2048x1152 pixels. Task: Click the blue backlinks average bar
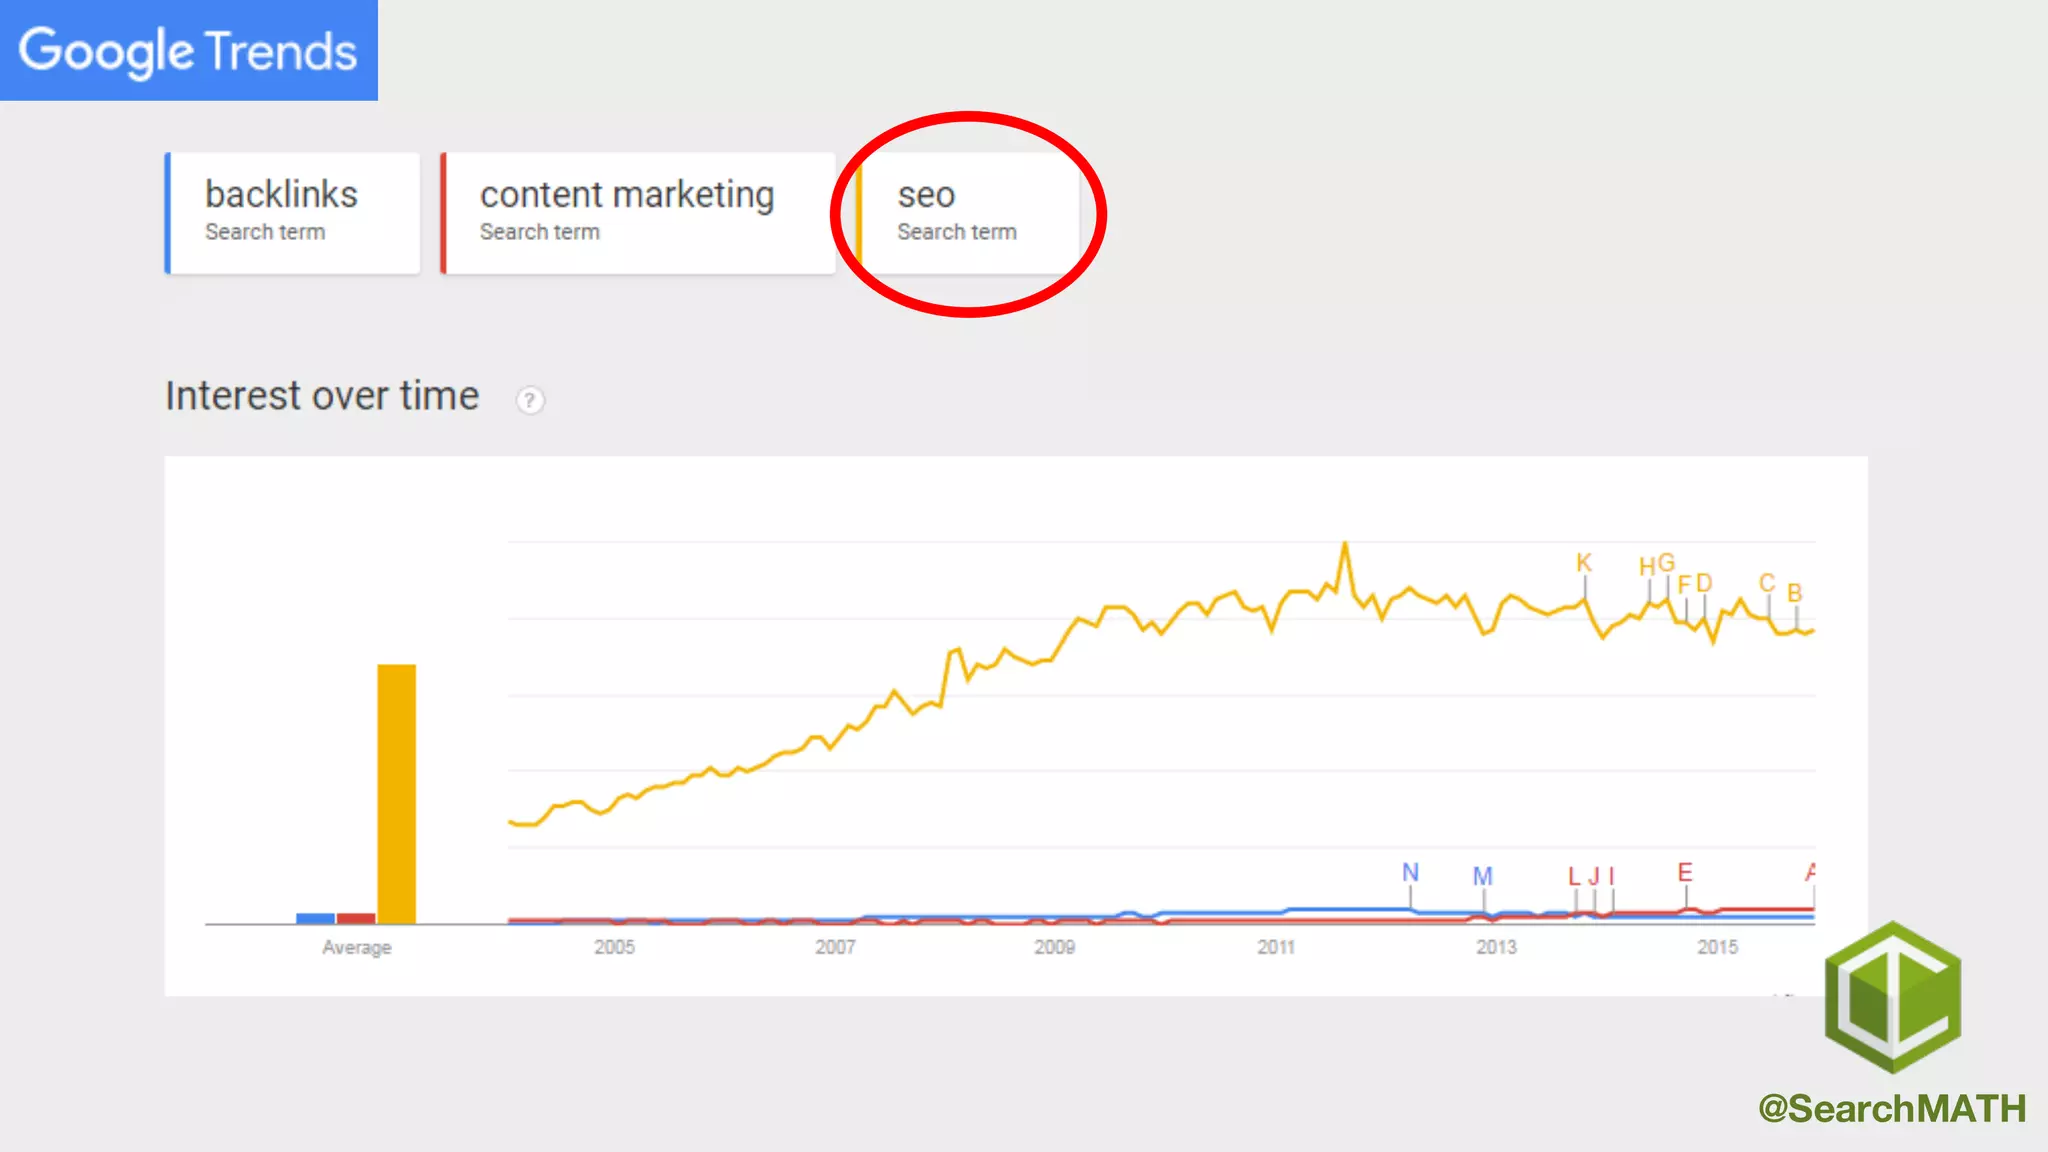point(315,918)
